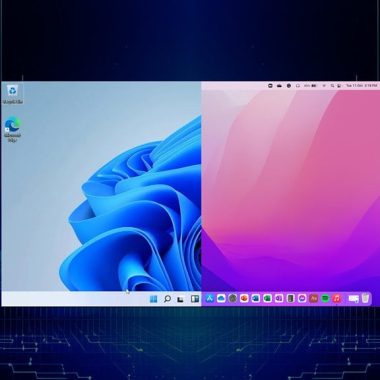380x380 pixels.
Task: Click the cloud status icon in the menu bar
Action: (279, 86)
